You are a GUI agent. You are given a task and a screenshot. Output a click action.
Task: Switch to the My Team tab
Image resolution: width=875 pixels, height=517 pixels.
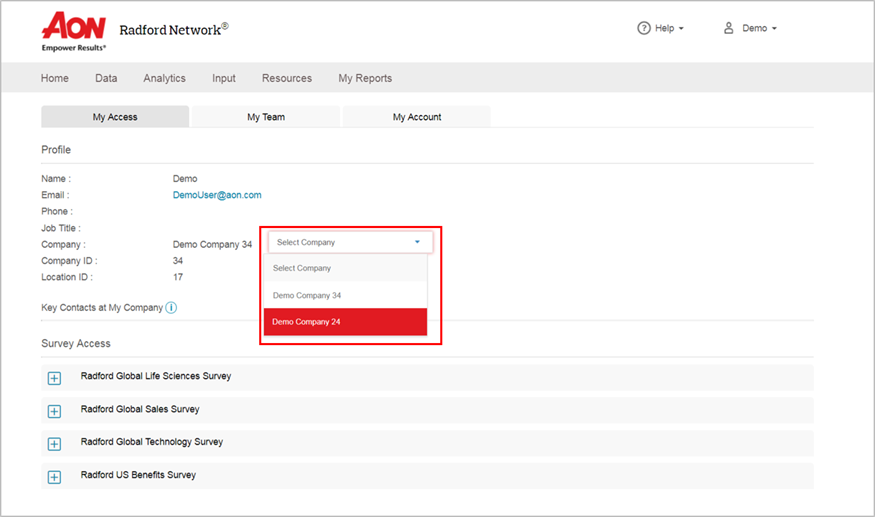point(266,117)
